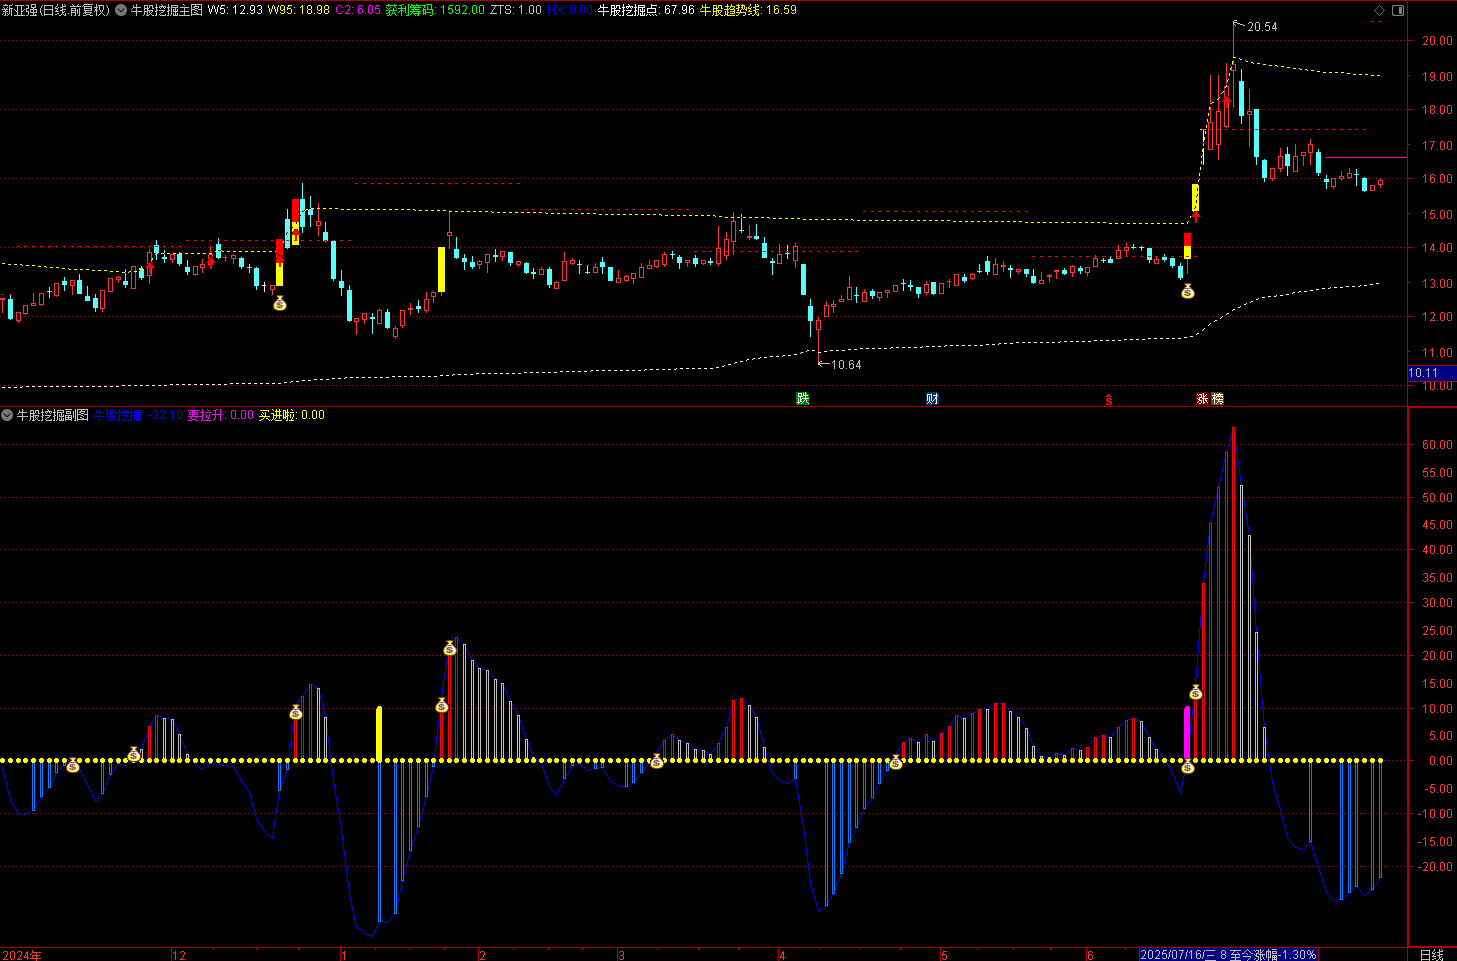The height and width of the screenshot is (961, 1457).
Task: Click the blue 财 event marker
Action: click(932, 399)
